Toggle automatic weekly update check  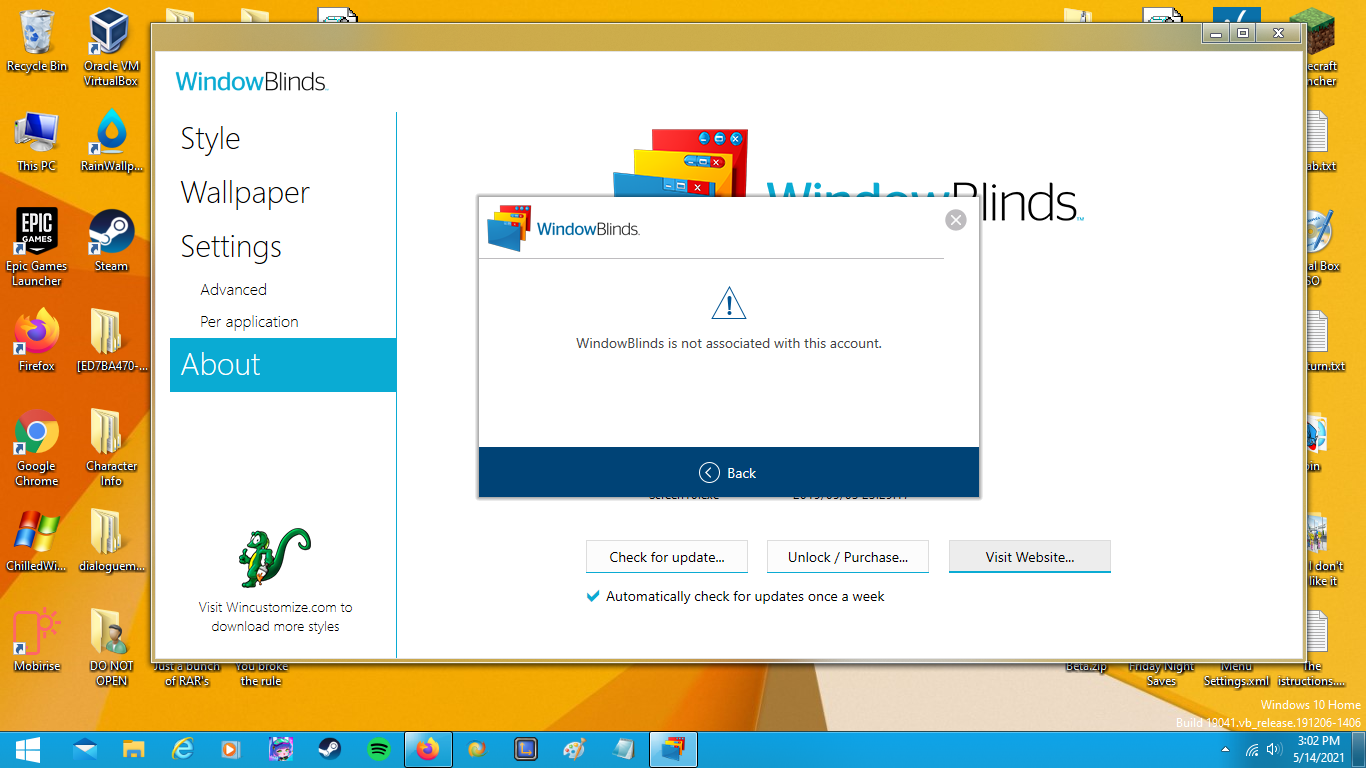(x=594, y=596)
